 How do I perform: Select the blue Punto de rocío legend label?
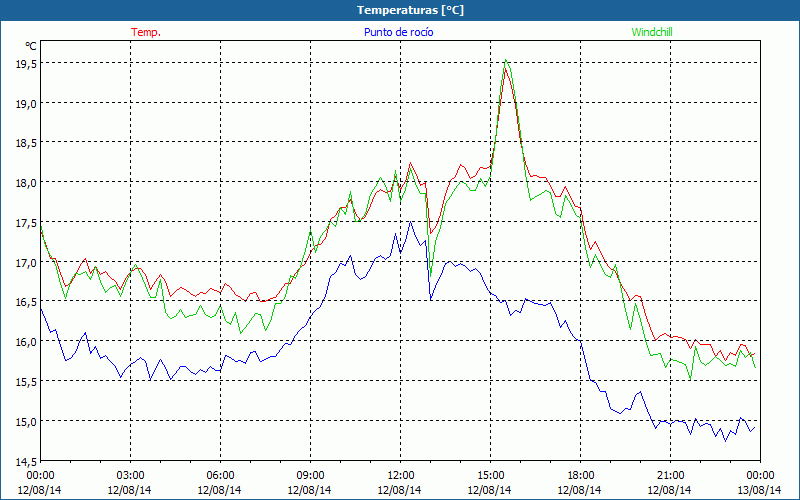pyautogui.click(x=398, y=32)
